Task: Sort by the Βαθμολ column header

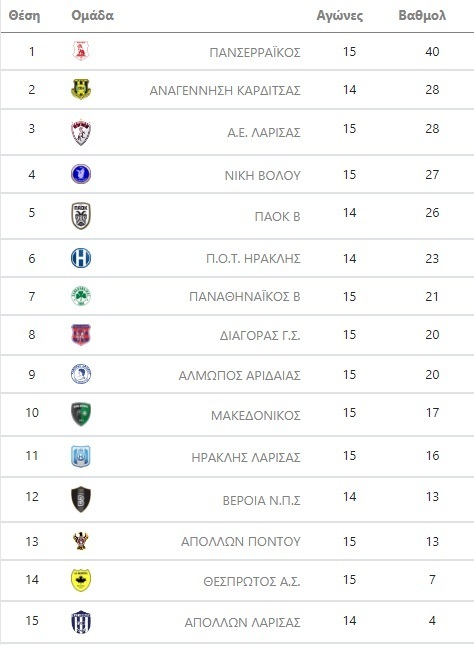Action: (x=422, y=16)
